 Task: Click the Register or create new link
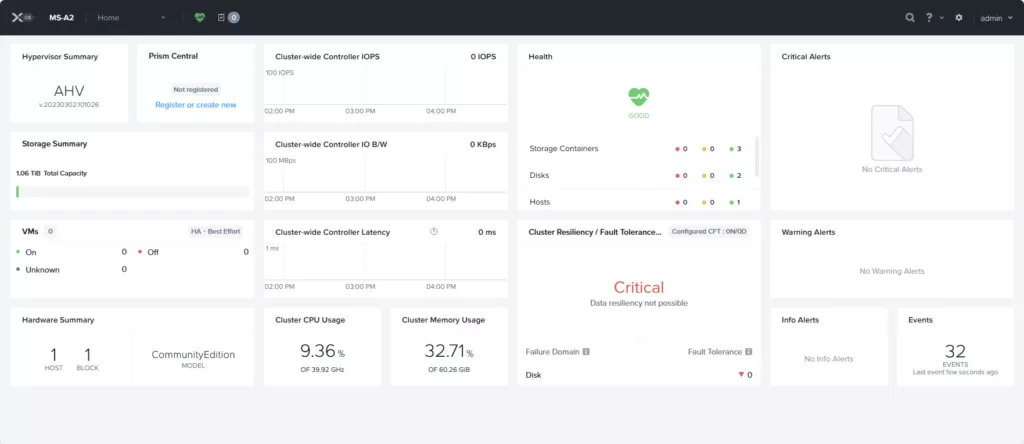pos(196,105)
